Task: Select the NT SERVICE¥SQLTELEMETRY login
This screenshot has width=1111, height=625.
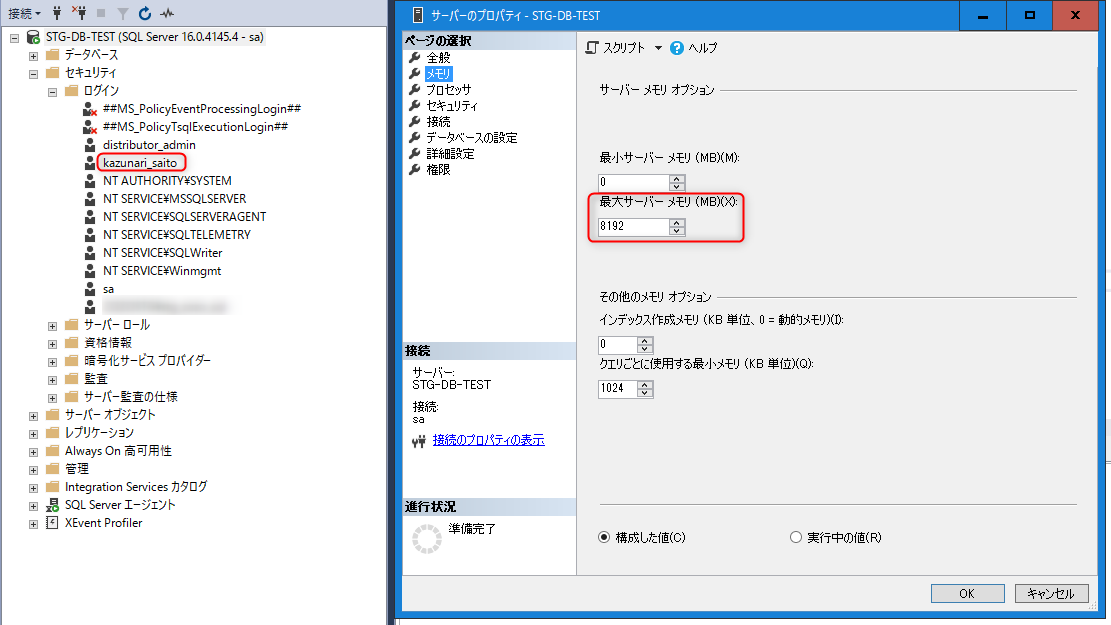Action: (177, 235)
